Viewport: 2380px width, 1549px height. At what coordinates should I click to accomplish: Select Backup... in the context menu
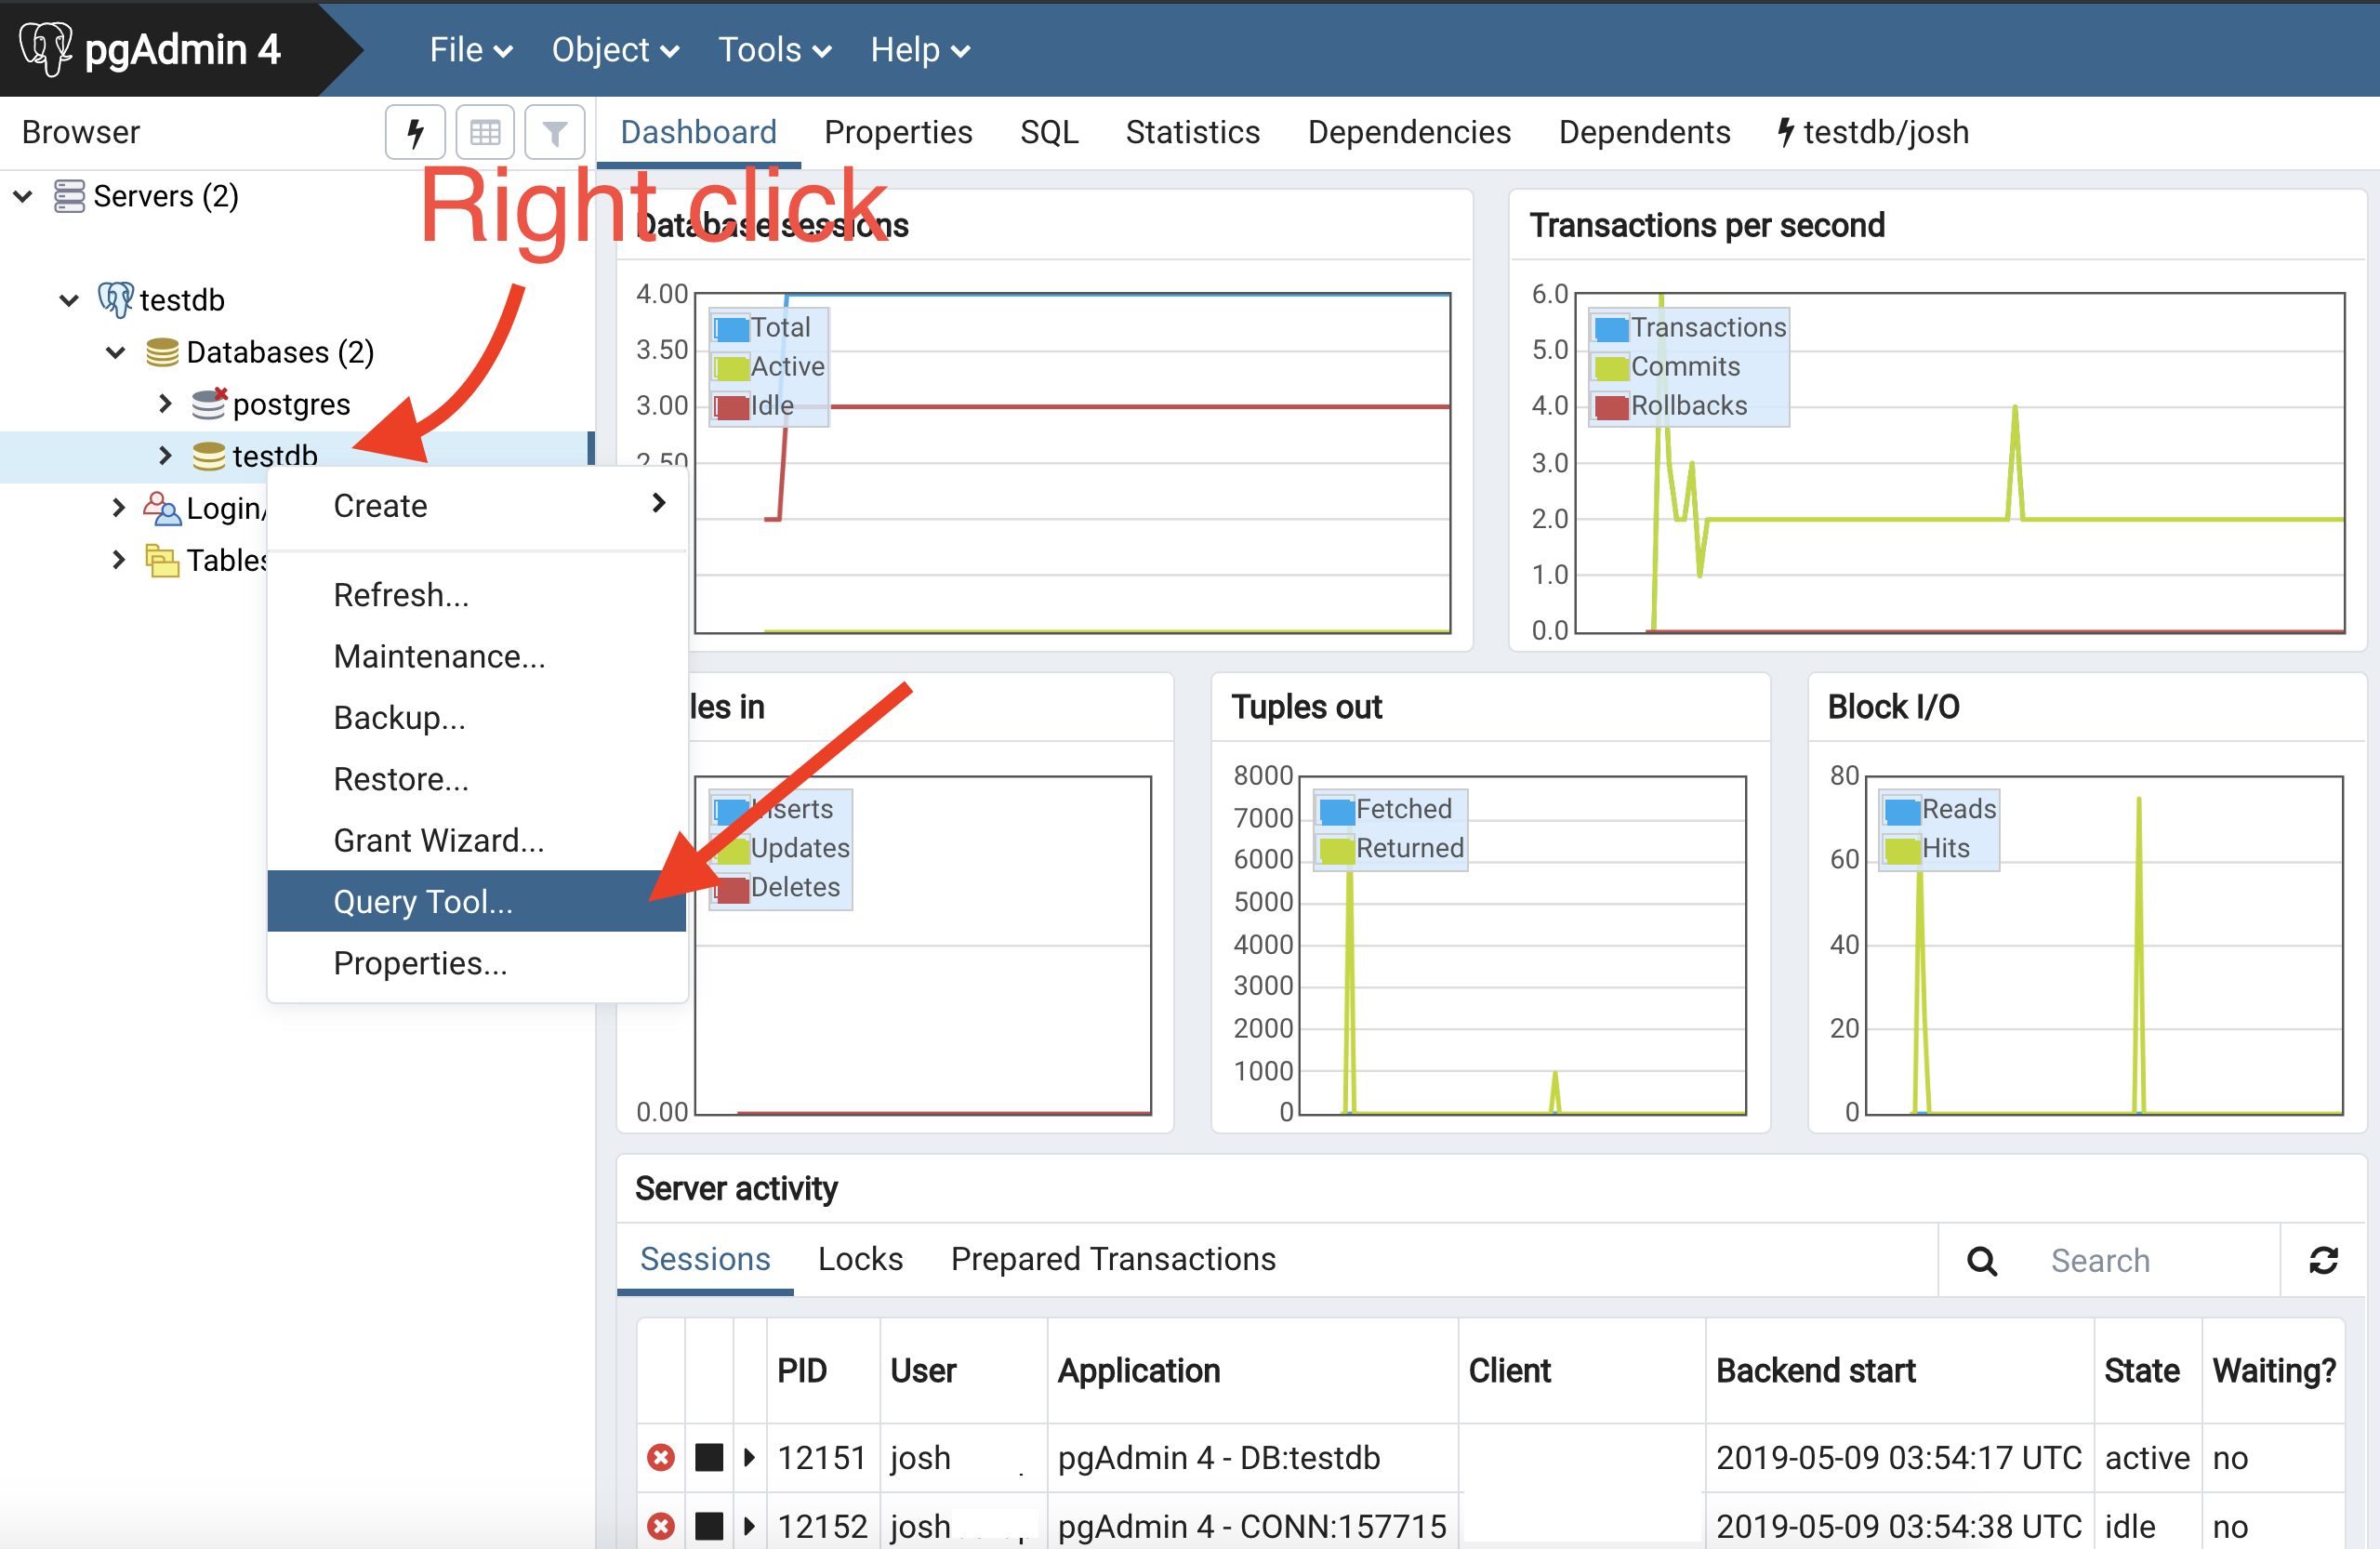[x=399, y=718]
